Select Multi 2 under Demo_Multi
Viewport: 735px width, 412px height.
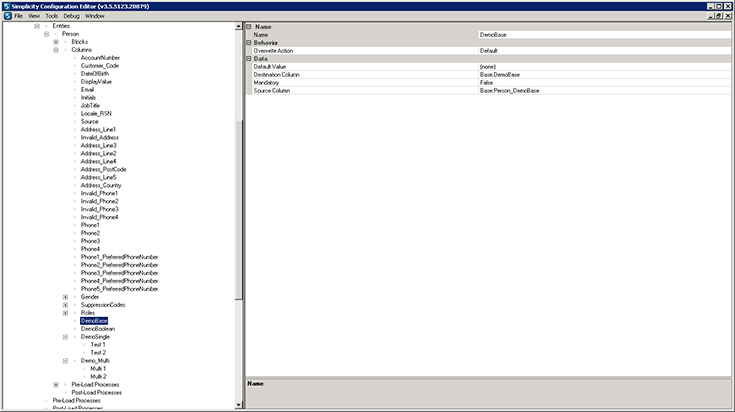tap(98, 376)
